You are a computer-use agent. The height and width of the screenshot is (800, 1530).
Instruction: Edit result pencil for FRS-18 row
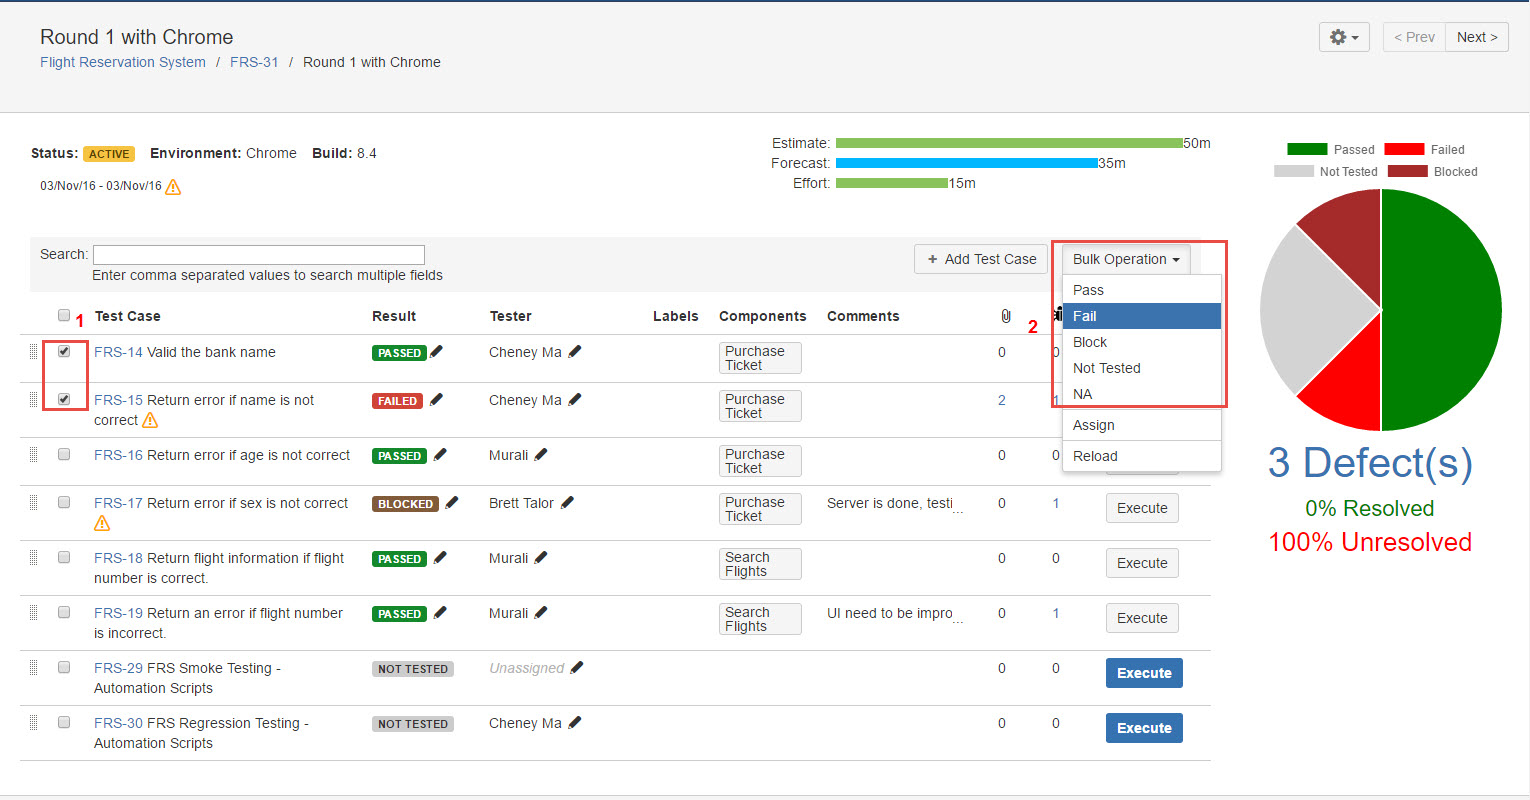440,557
